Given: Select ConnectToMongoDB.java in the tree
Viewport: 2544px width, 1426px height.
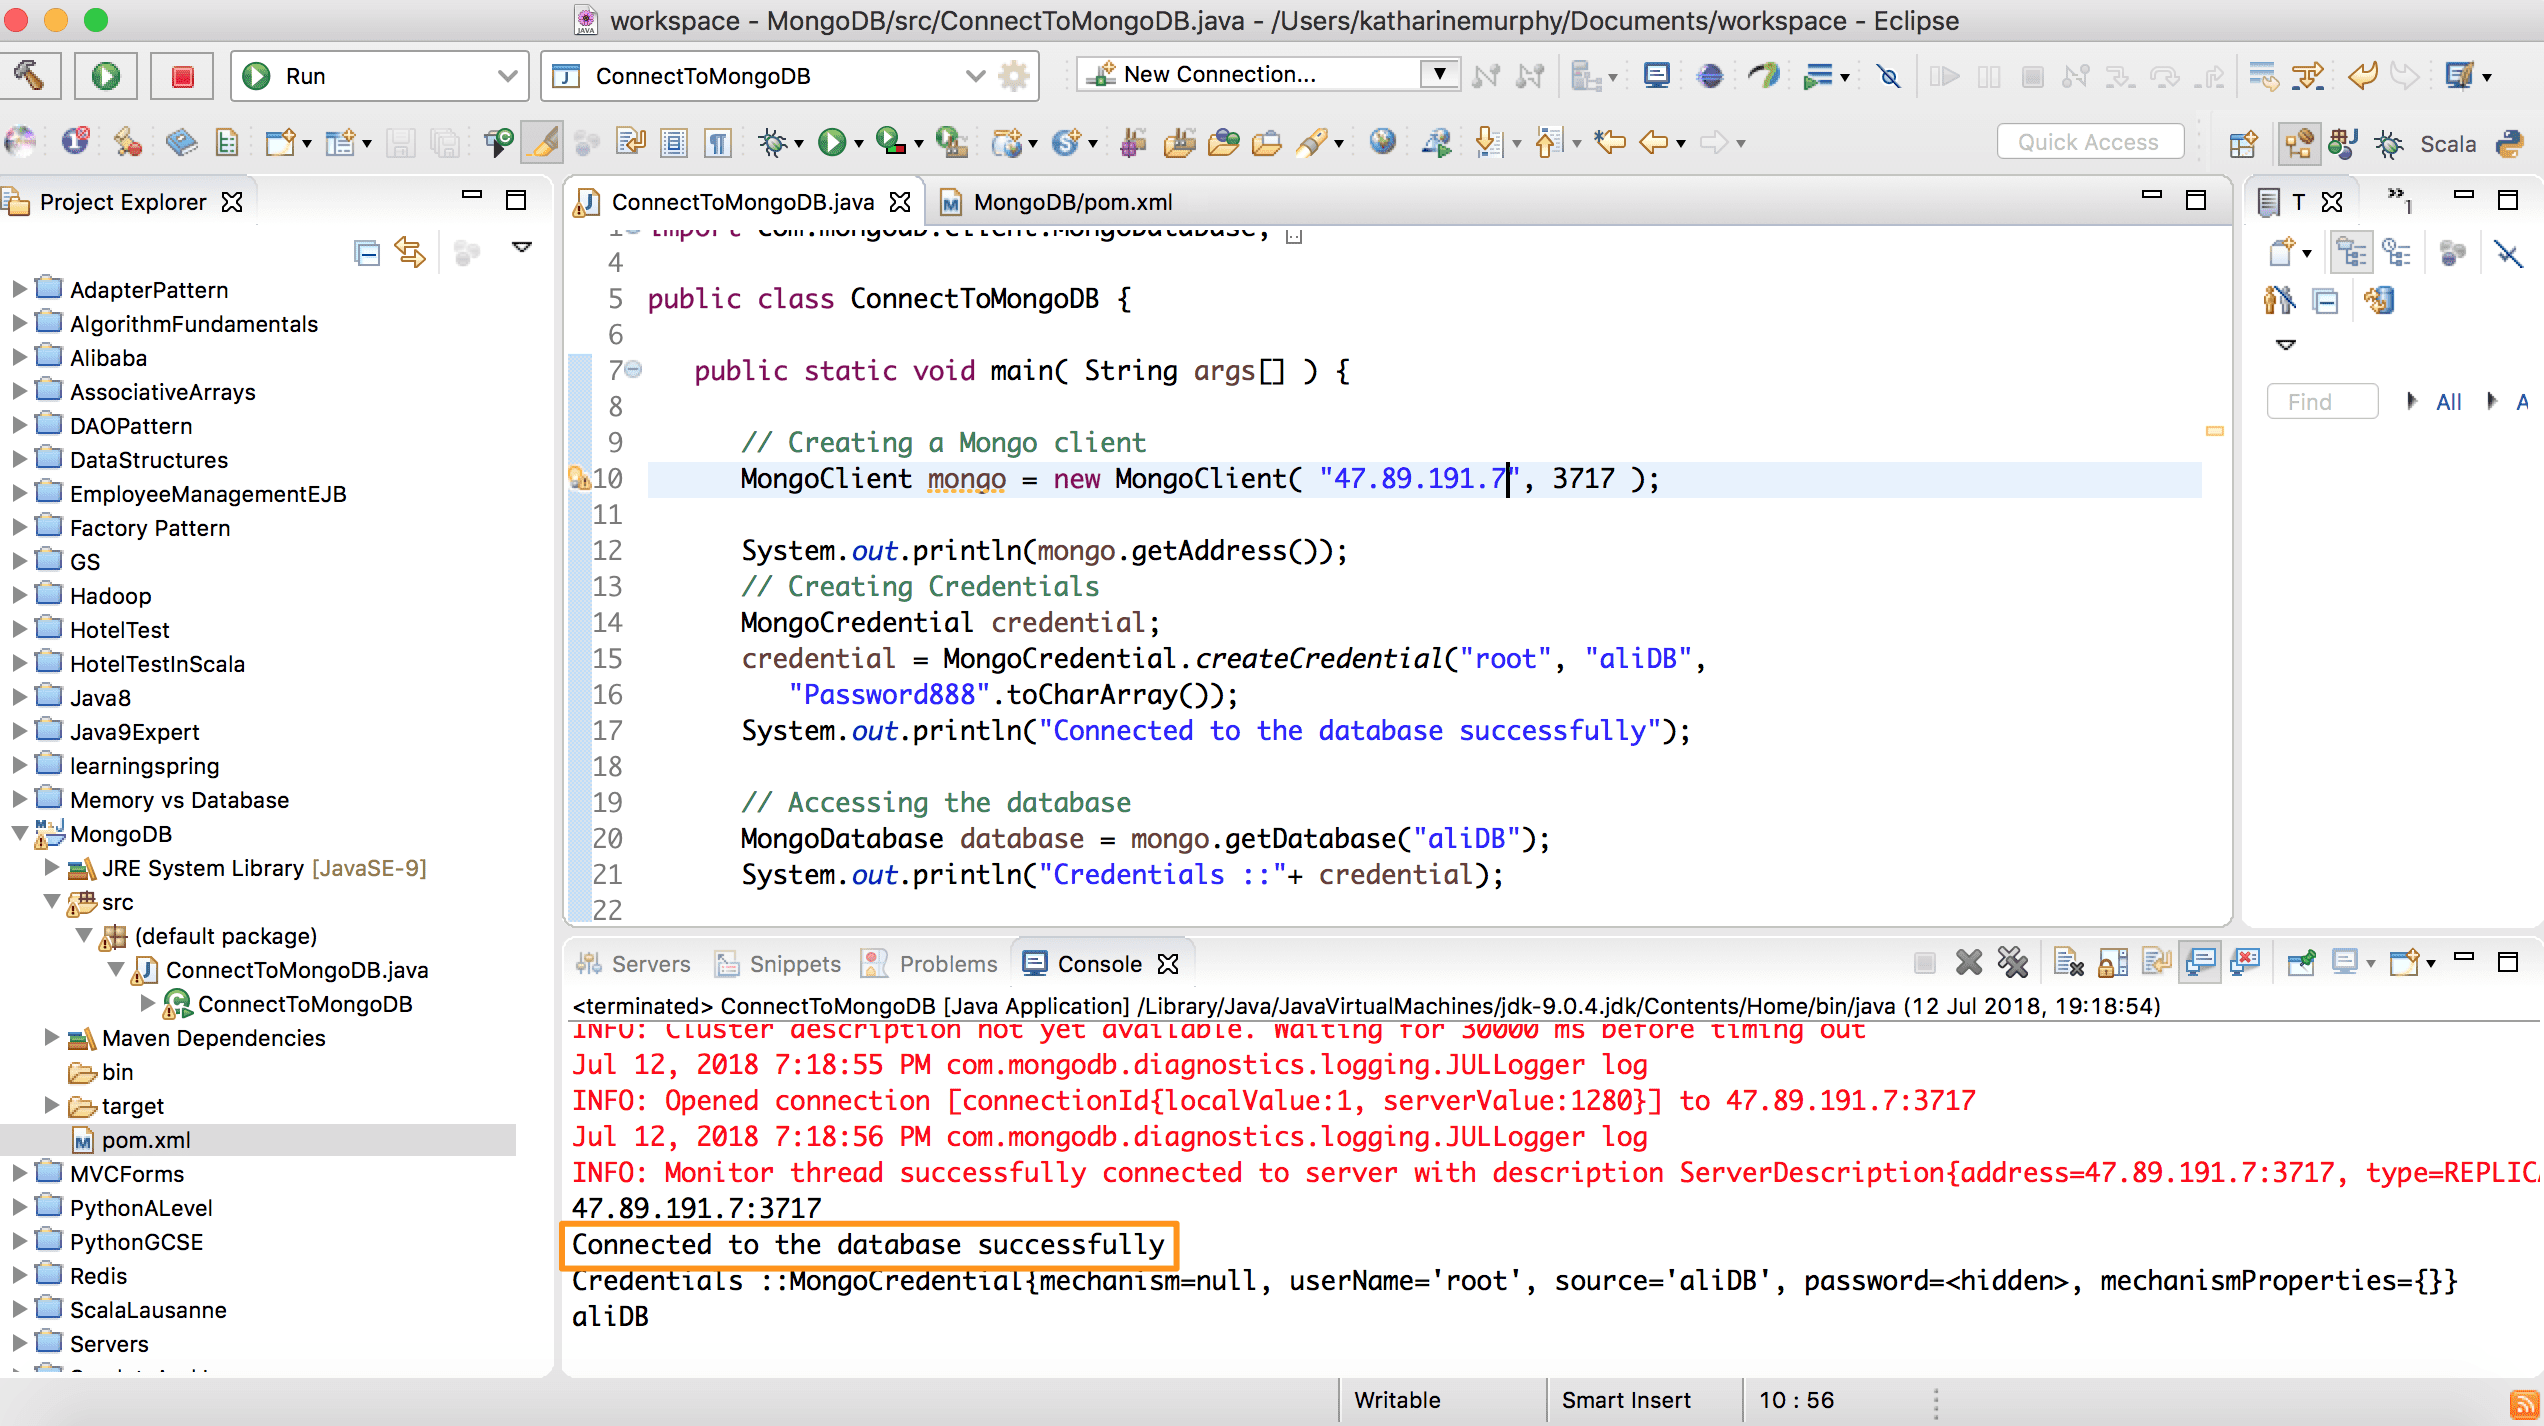Looking at the screenshot, I should (296, 970).
